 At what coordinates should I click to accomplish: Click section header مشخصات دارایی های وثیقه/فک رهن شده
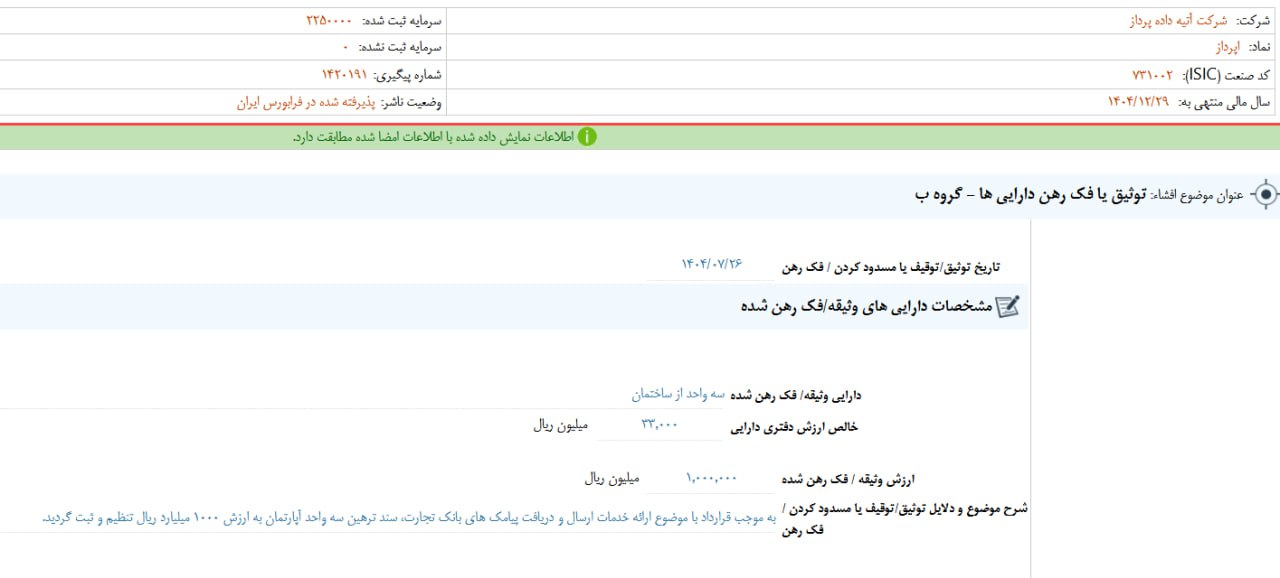pos(866,307)
